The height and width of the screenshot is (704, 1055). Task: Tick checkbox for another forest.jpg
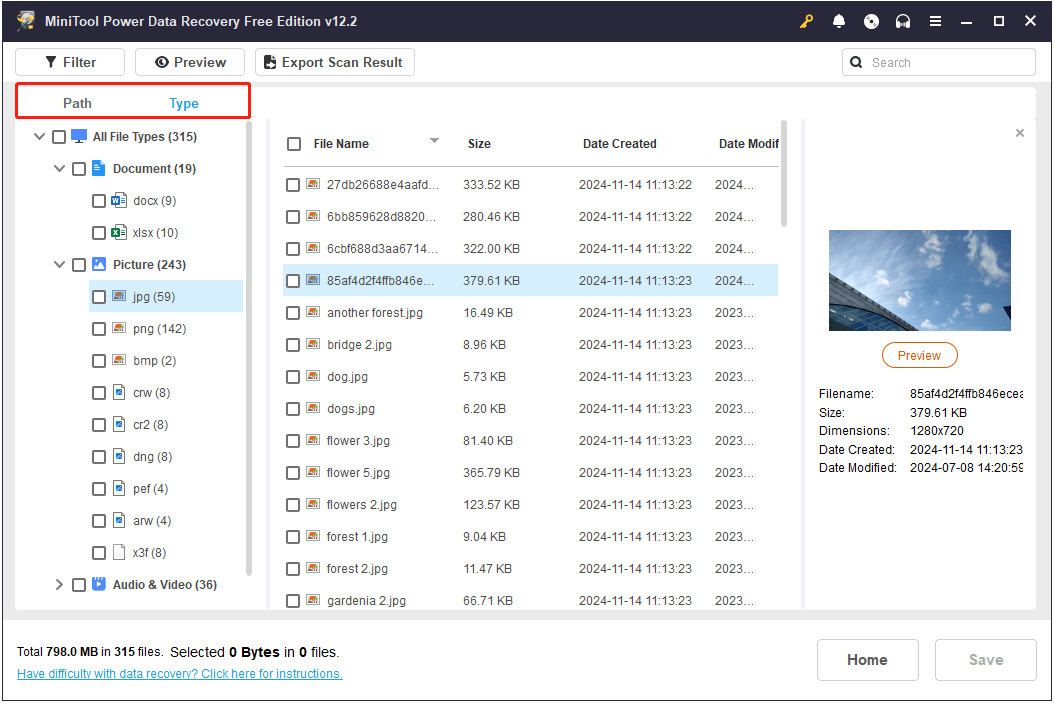pos(293,313)
